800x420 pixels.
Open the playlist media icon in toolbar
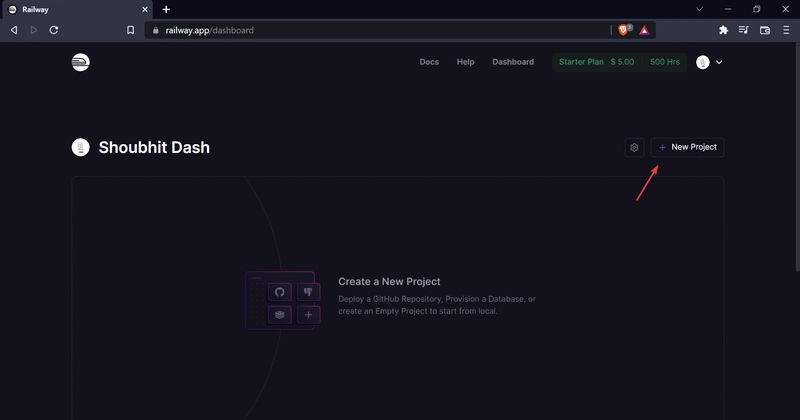(x=743, y=30)
